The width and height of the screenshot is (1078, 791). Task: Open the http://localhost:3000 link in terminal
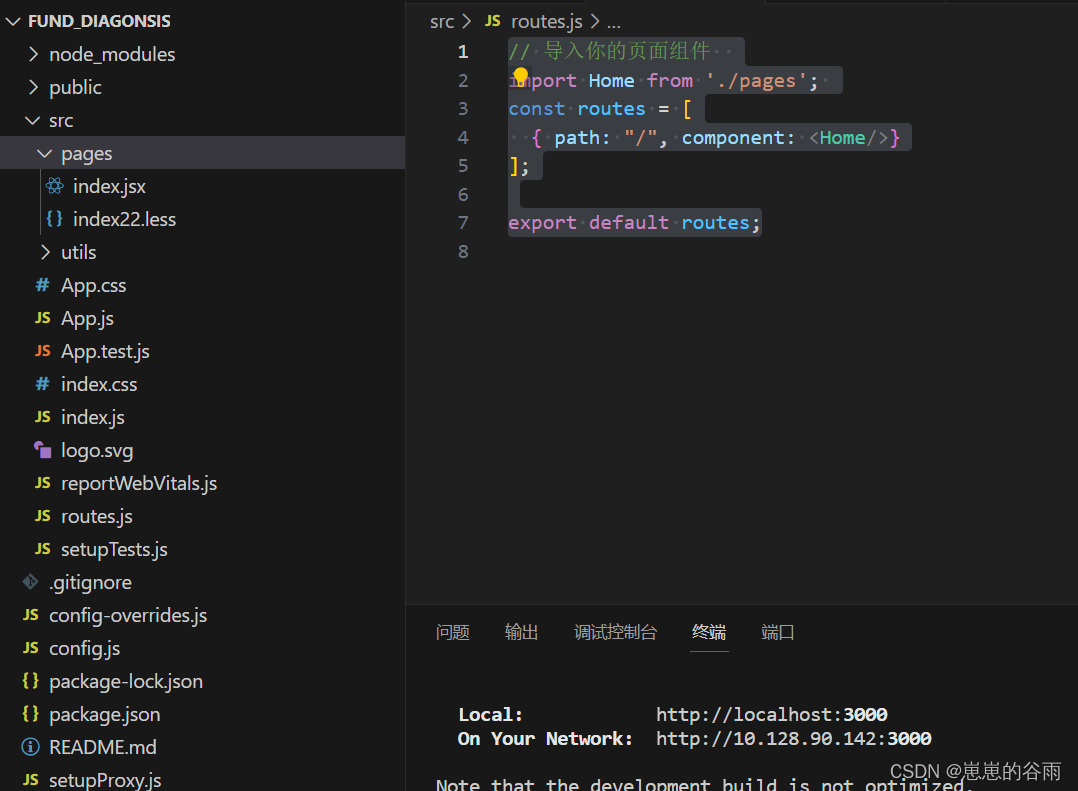[x=771, y=715]
